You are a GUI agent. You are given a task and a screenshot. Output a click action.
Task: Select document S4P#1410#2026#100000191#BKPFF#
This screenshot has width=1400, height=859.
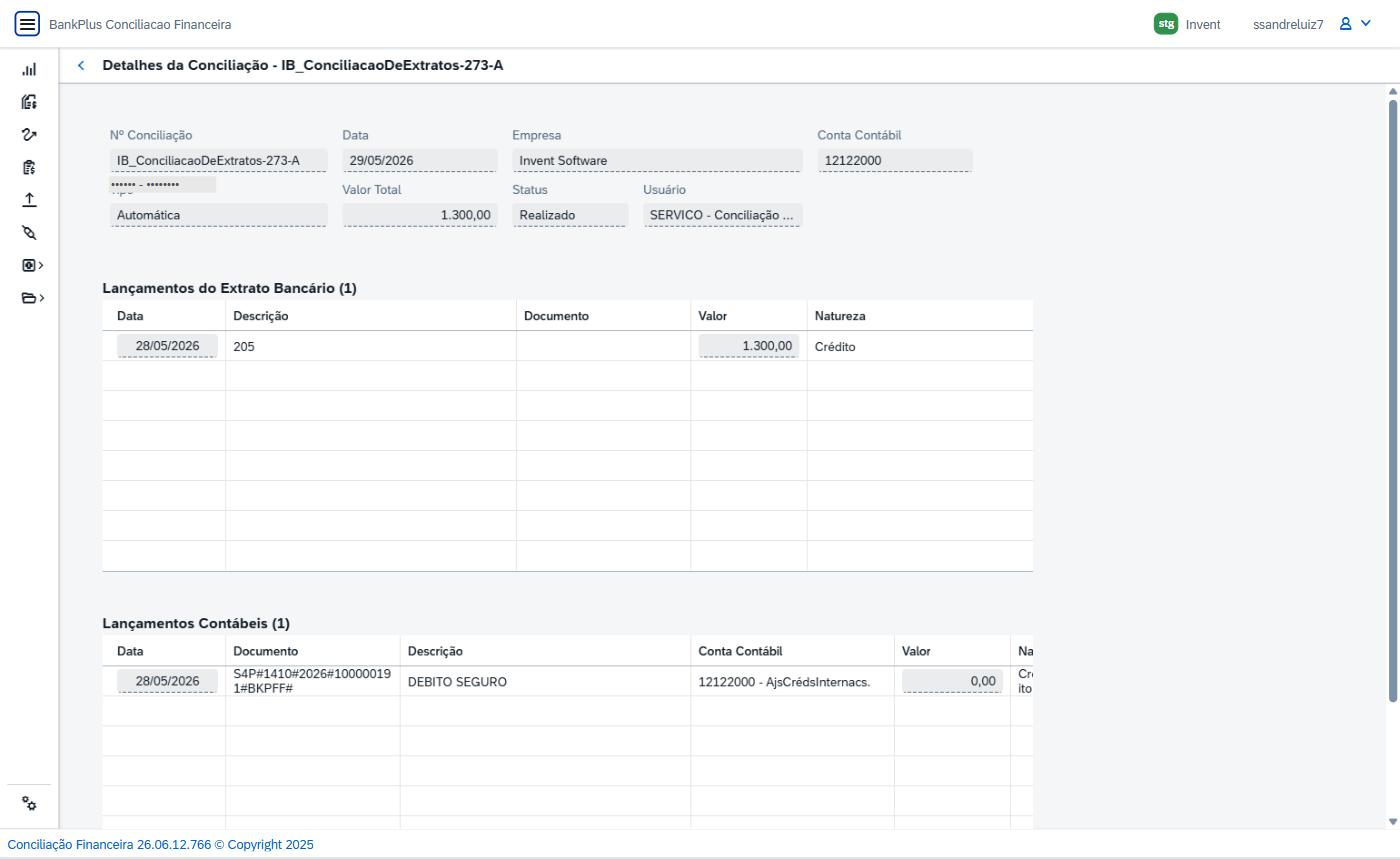(312, 681)
